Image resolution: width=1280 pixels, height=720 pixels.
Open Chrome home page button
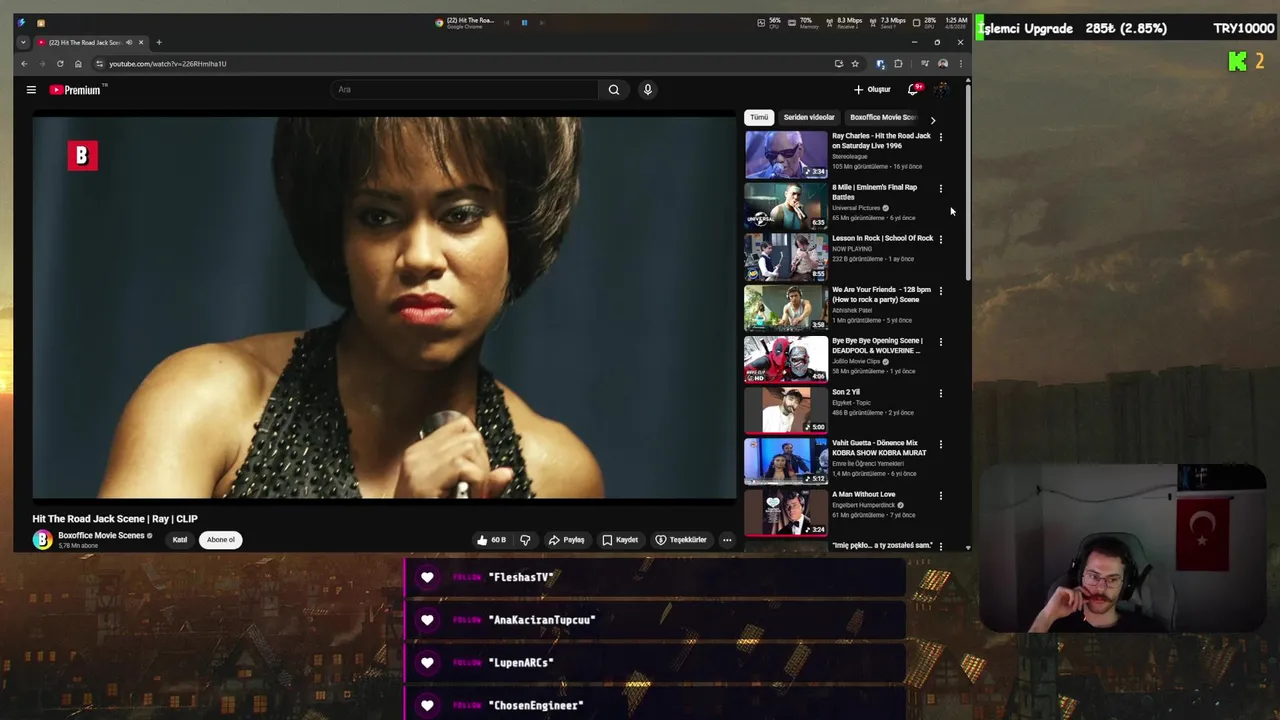[78, 64]
